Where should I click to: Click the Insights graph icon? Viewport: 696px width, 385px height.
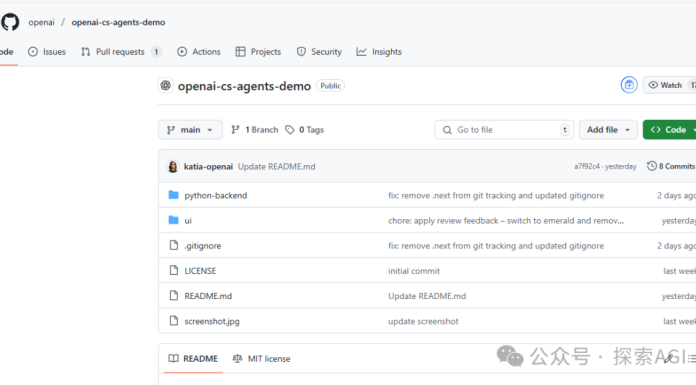pyautogui.click(x=361, y=52)
